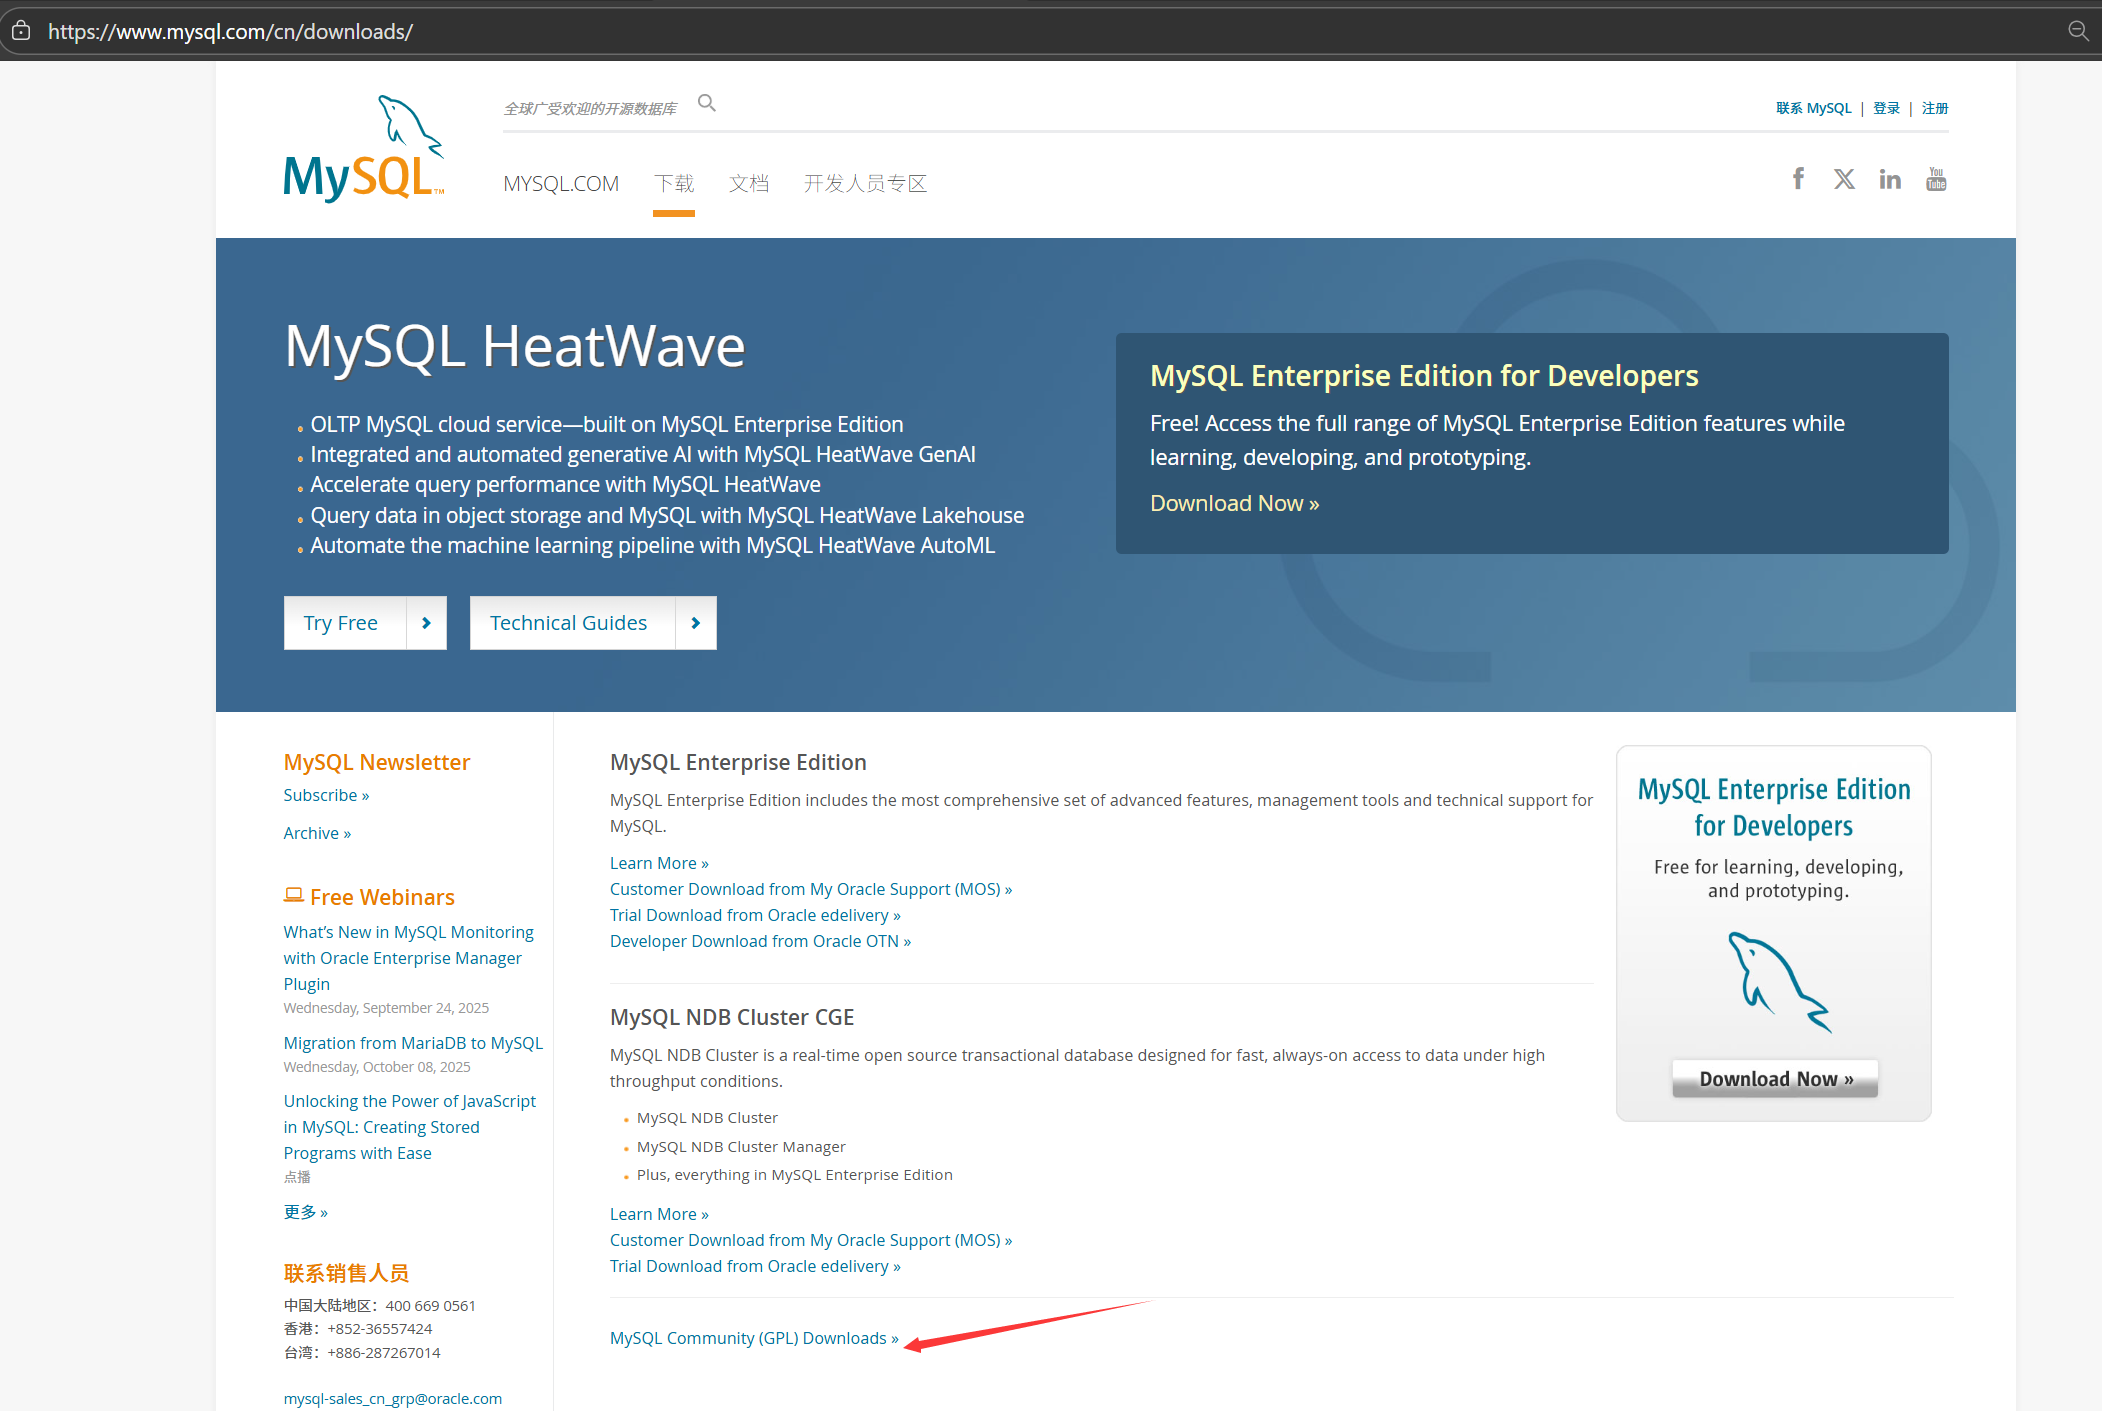This screenshot has width=2102, height=1411.
Task: Click the MySQL NDB Cluster Manager bullet
Action: [741, 1146]
